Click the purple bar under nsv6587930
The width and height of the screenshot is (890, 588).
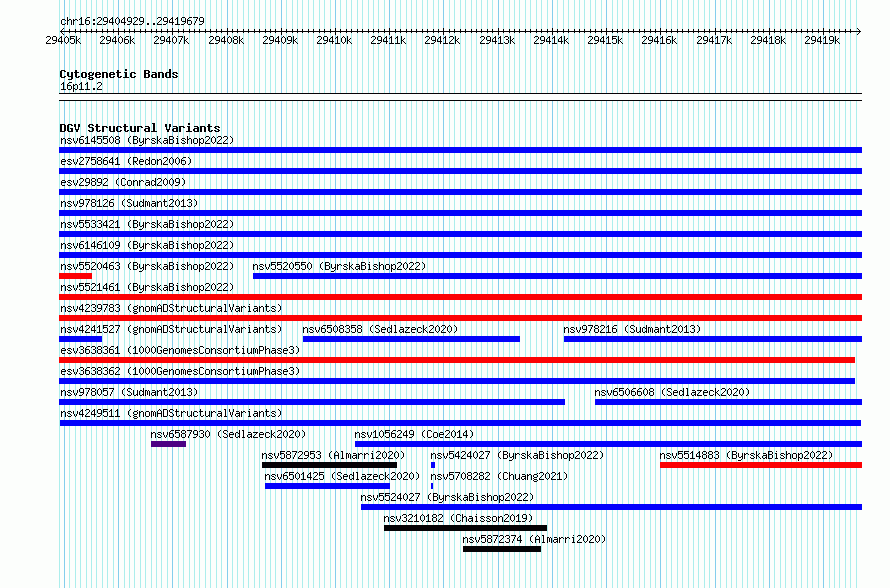(168, 444)
